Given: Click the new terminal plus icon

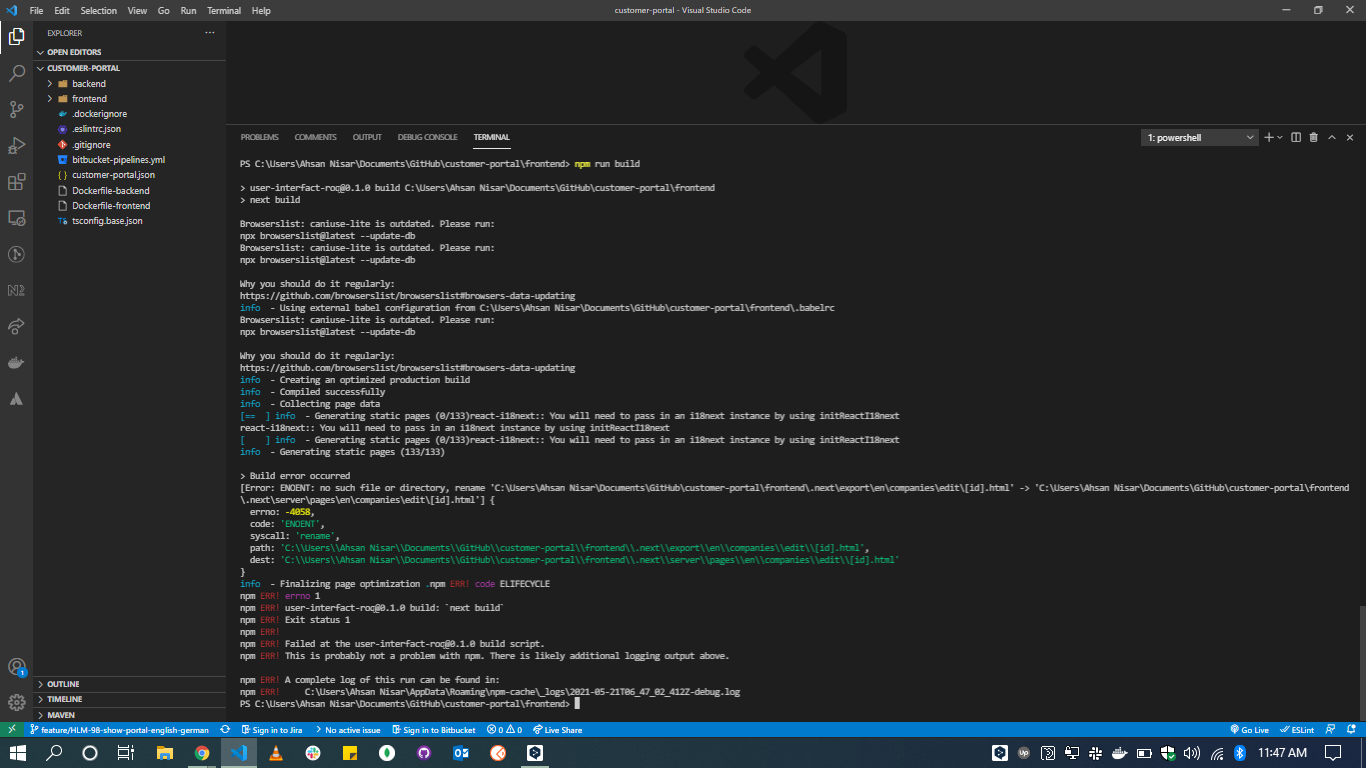Looking at the screenshot, I should click(x=1268, y=137).
